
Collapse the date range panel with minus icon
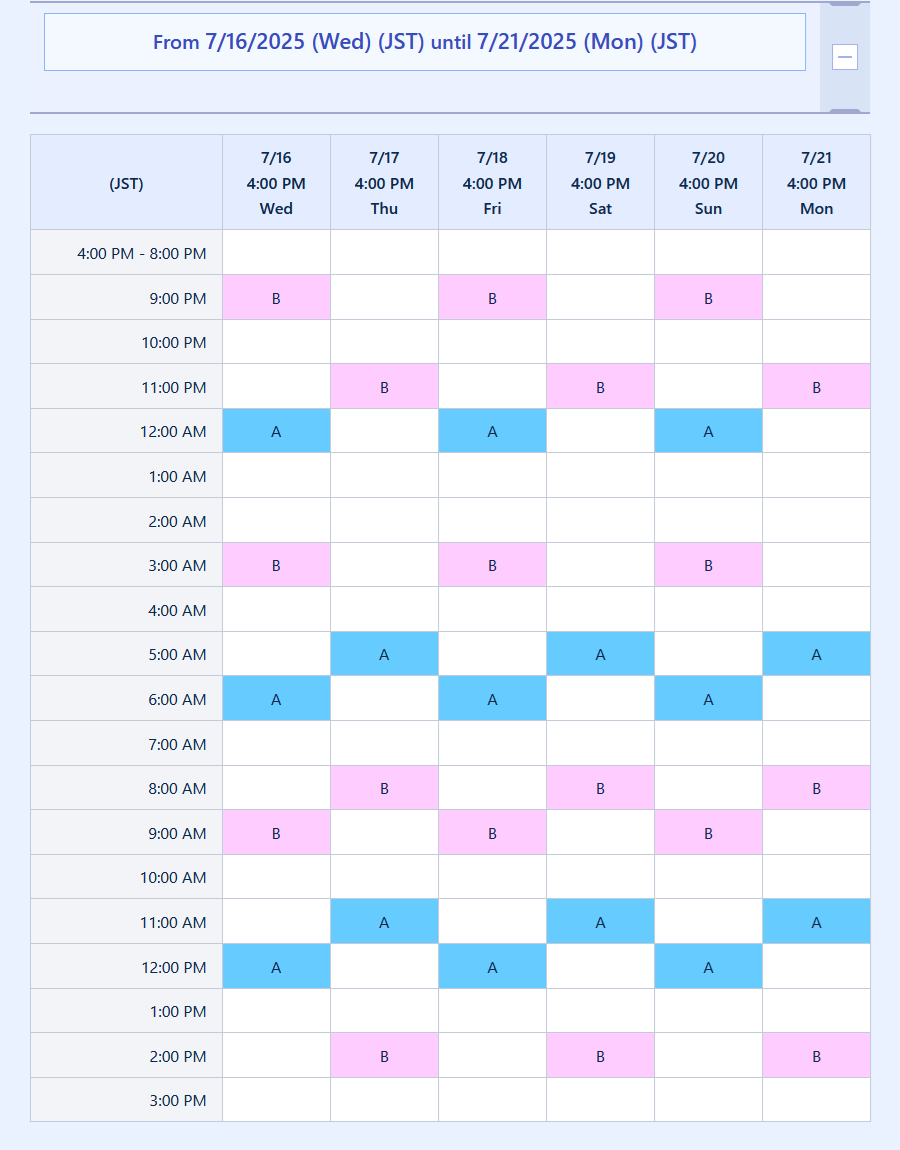(x=844, y=56)
